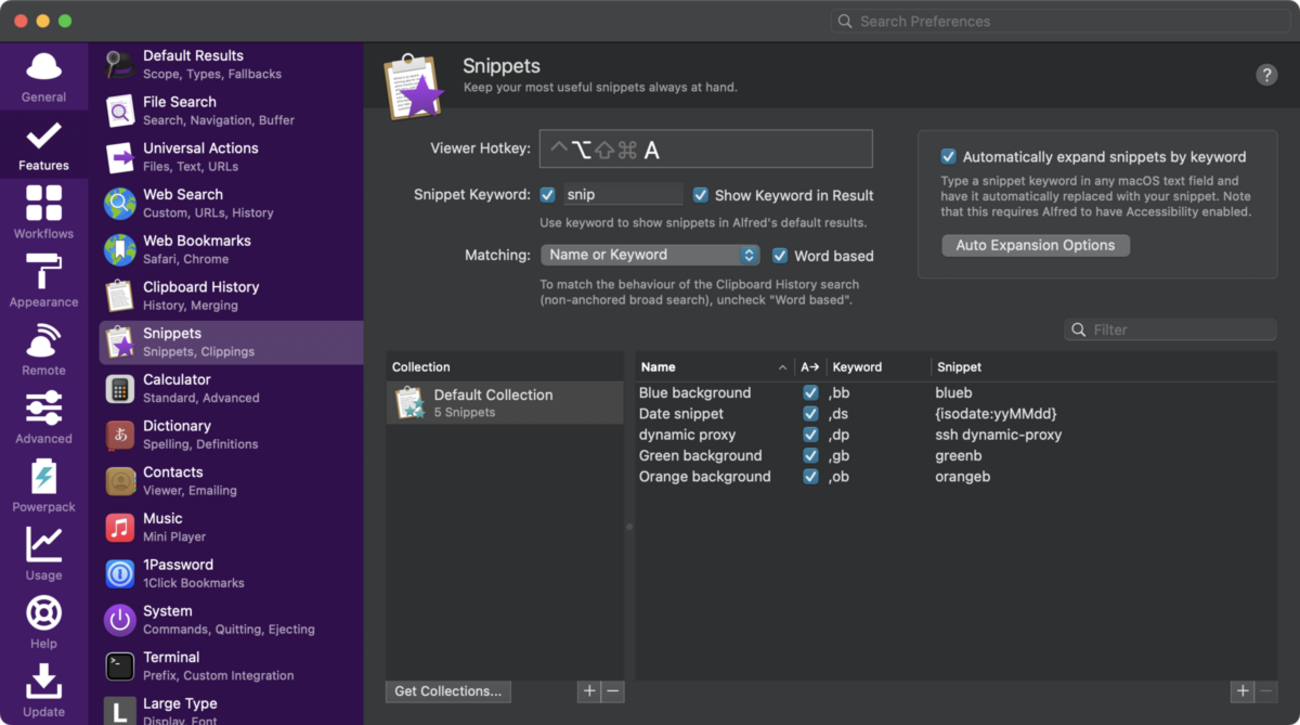Viewport: 1300px width, 725px height.
Task: Click the Music feature icon
Action: (x=120, y=527)
